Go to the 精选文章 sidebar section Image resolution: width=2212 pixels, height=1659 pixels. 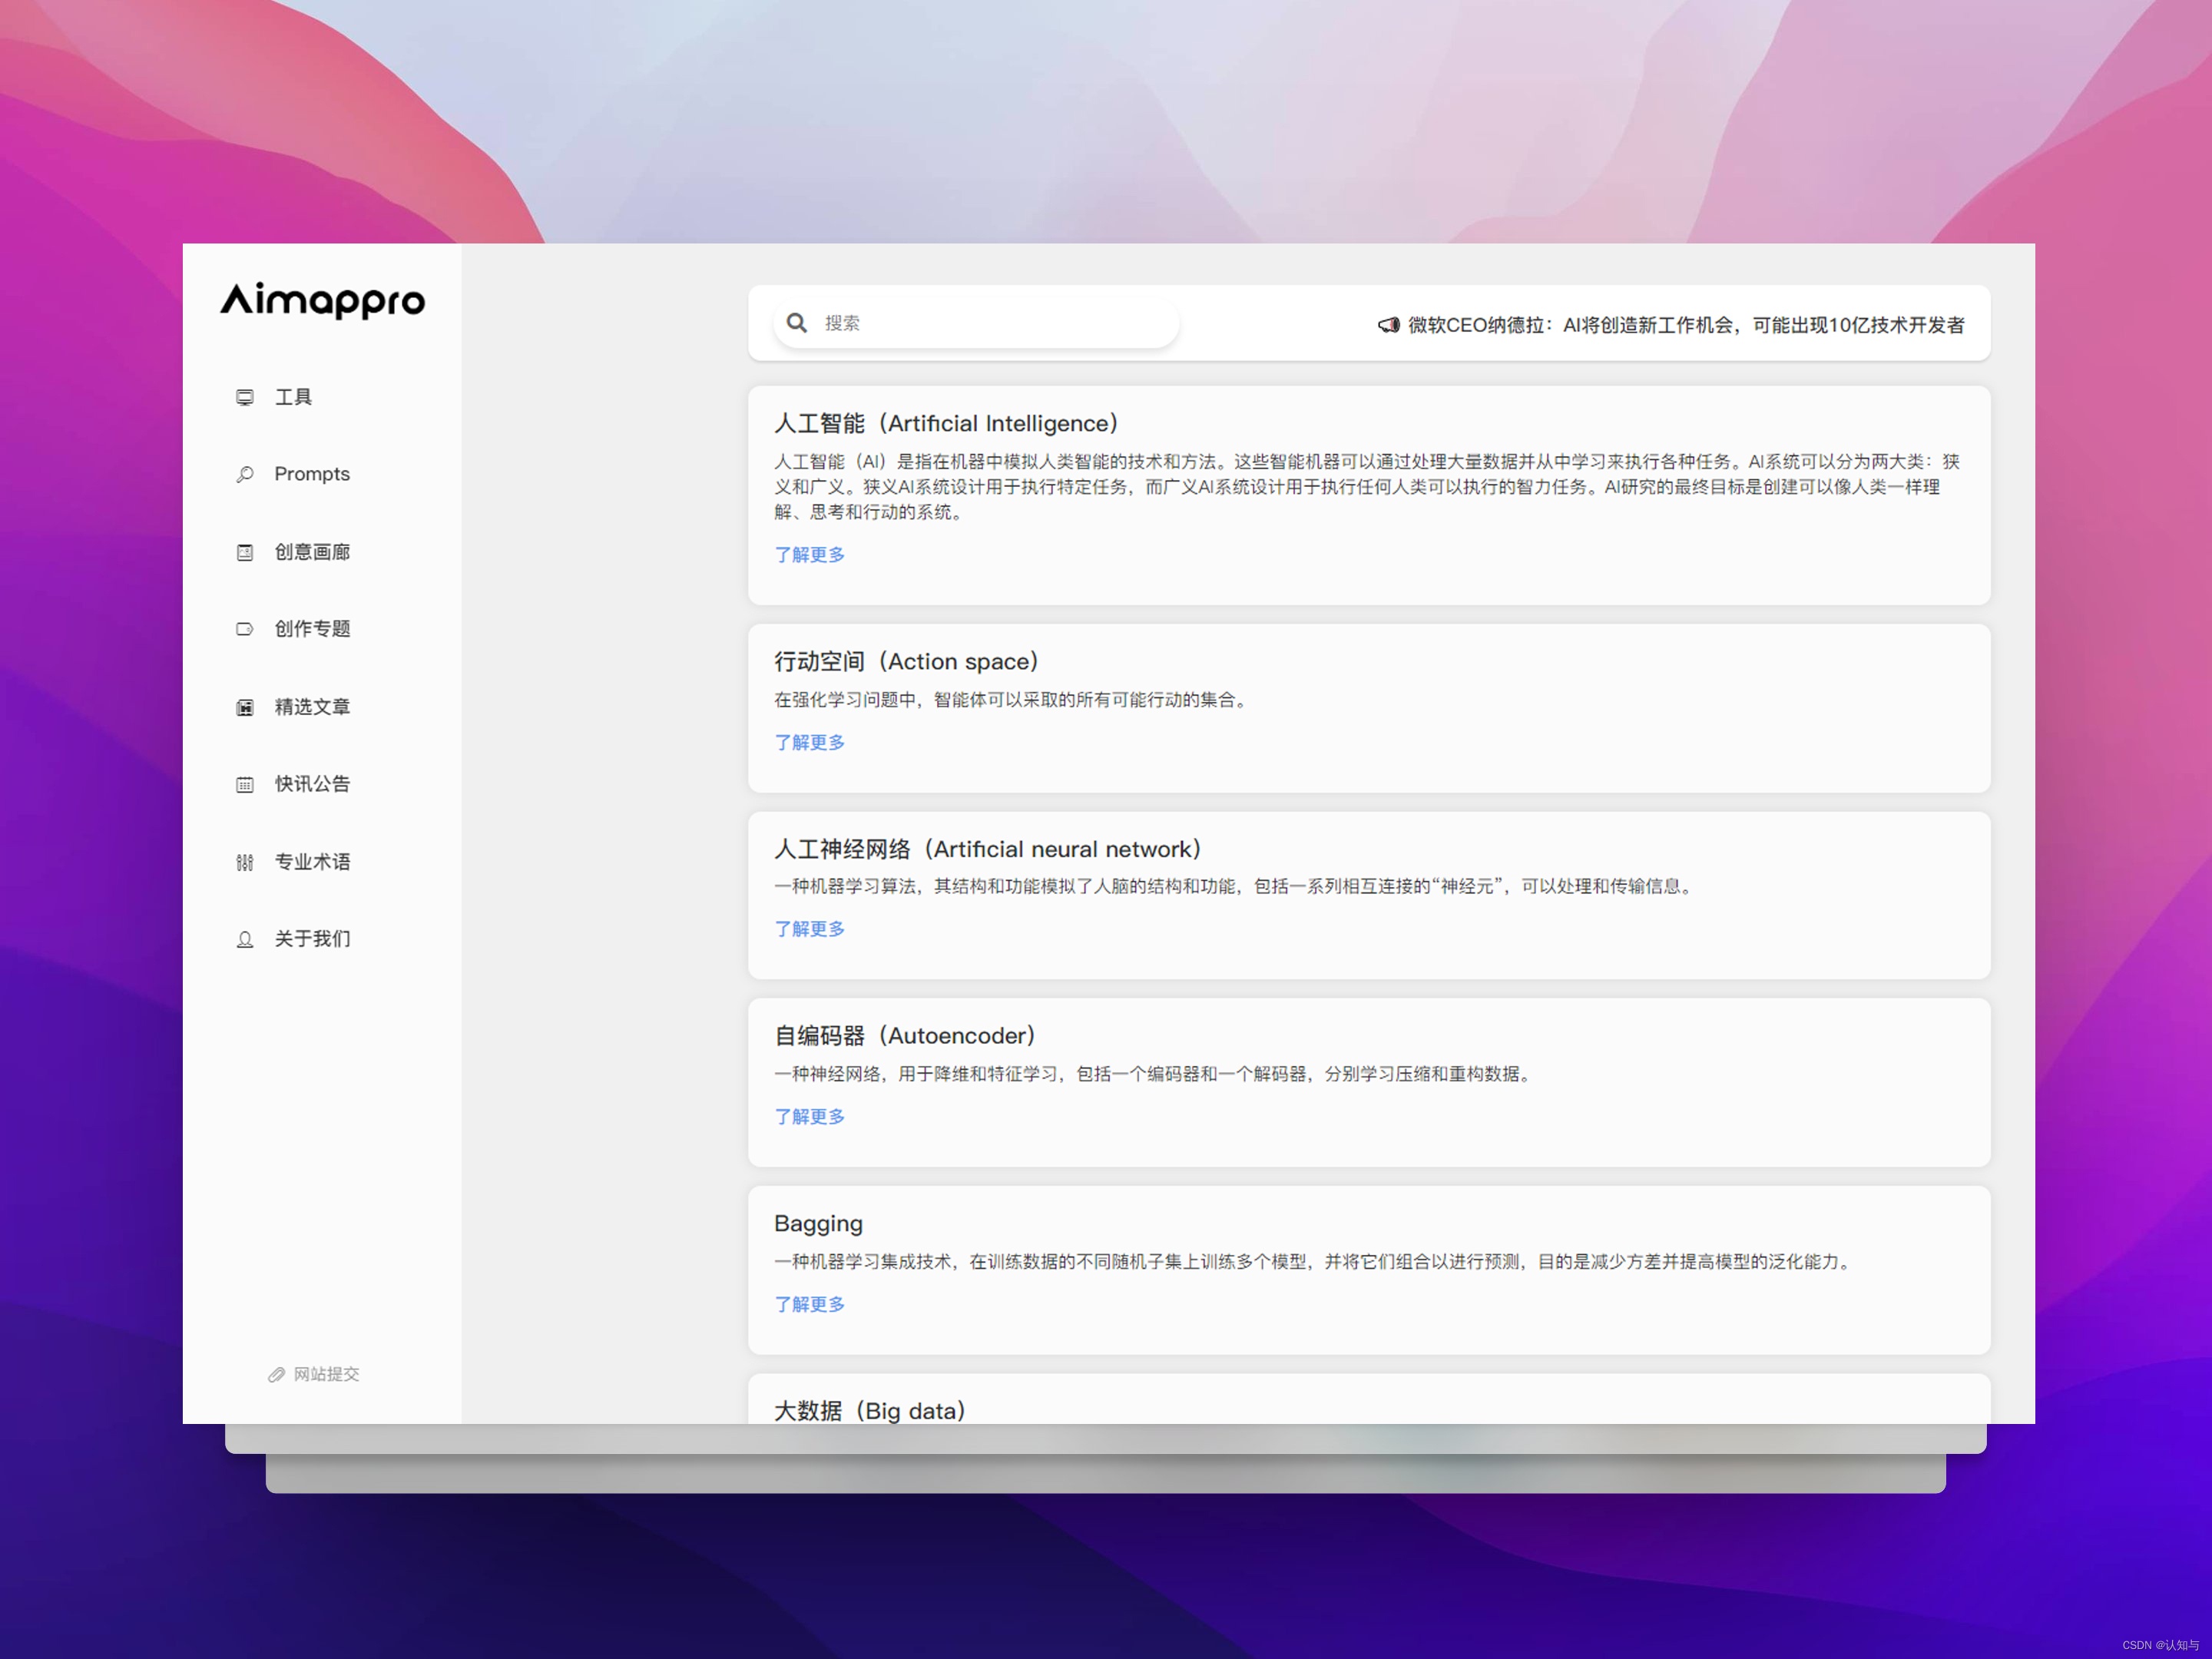coord(312,707)
